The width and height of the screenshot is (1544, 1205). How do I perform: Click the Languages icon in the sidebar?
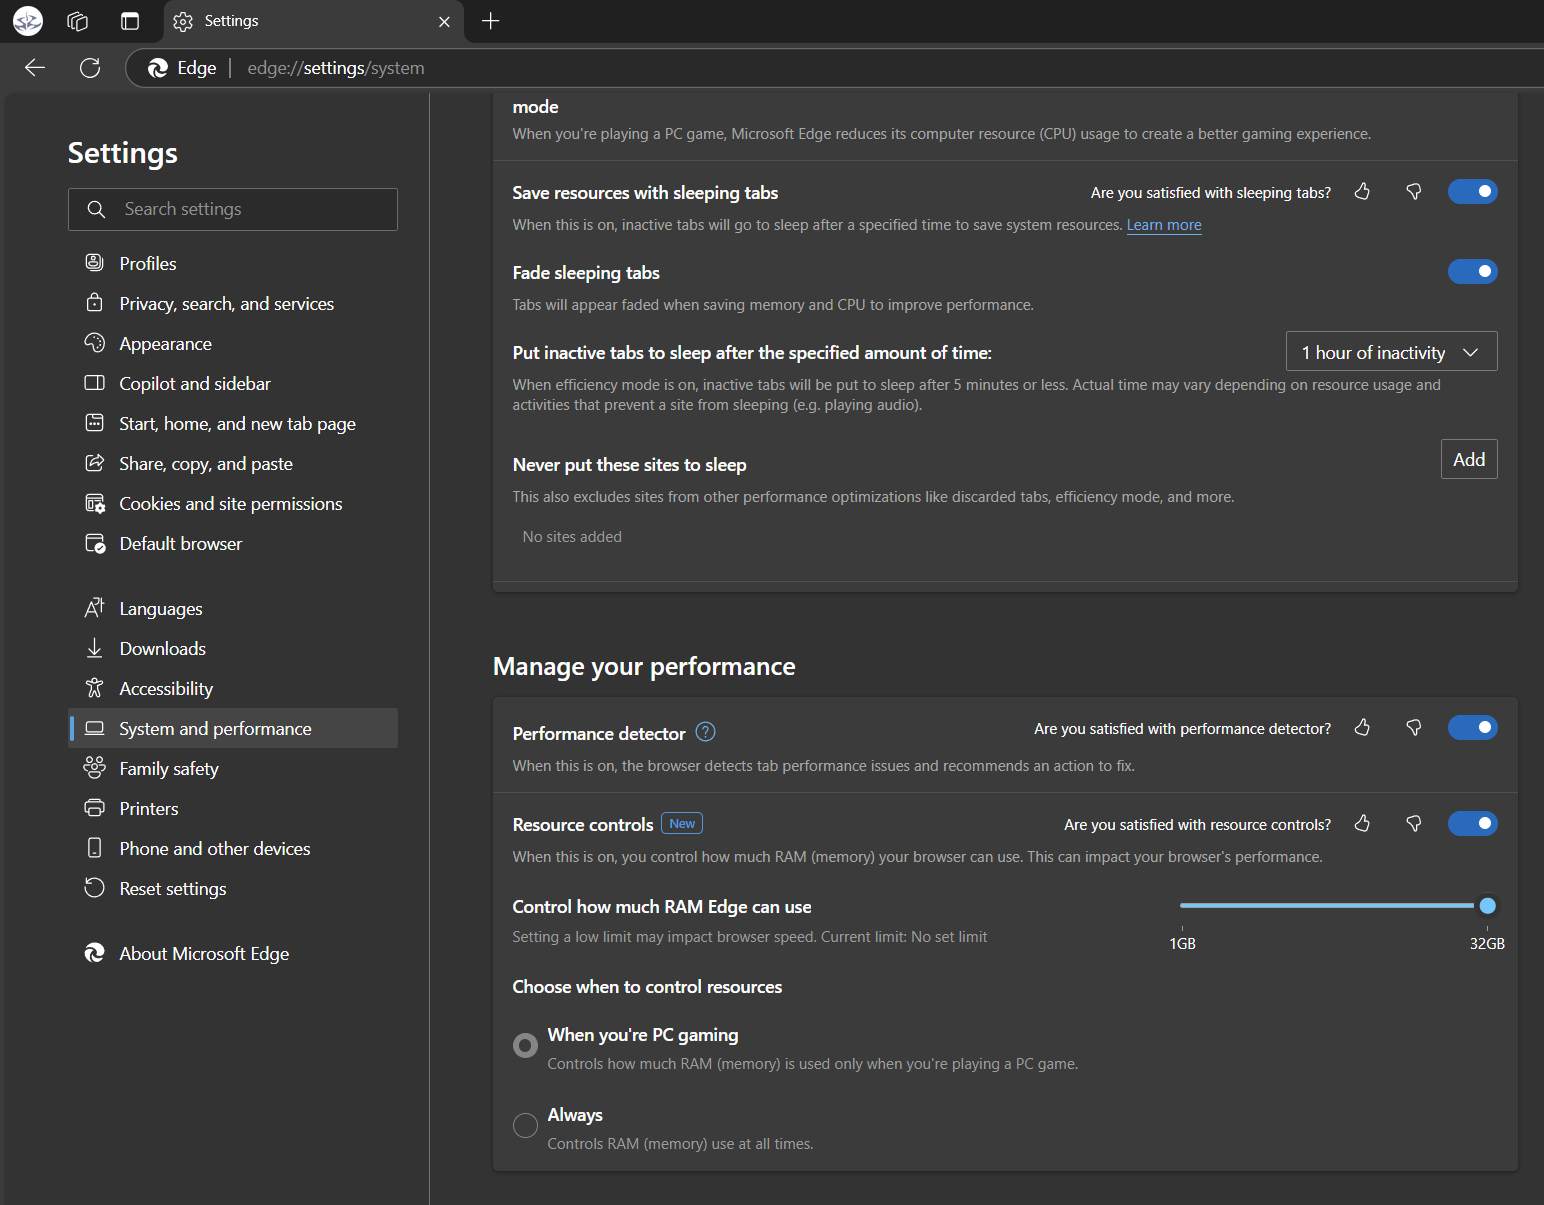[x=95, y=607]
